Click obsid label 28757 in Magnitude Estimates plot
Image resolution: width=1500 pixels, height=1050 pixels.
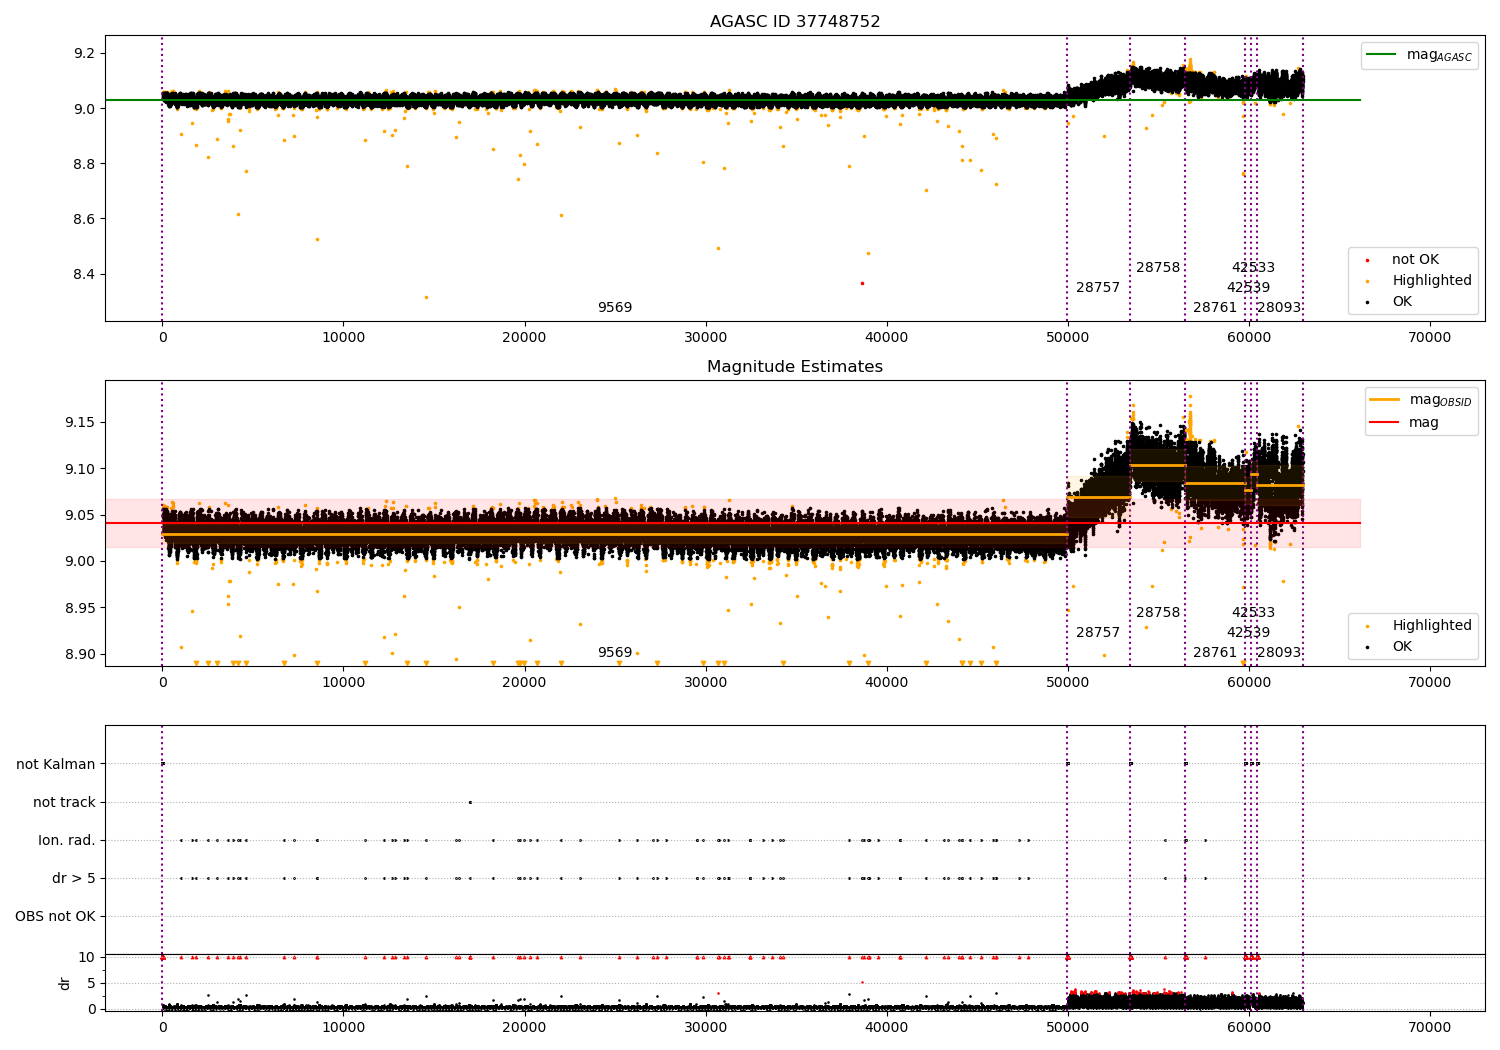coord(1098,633)
